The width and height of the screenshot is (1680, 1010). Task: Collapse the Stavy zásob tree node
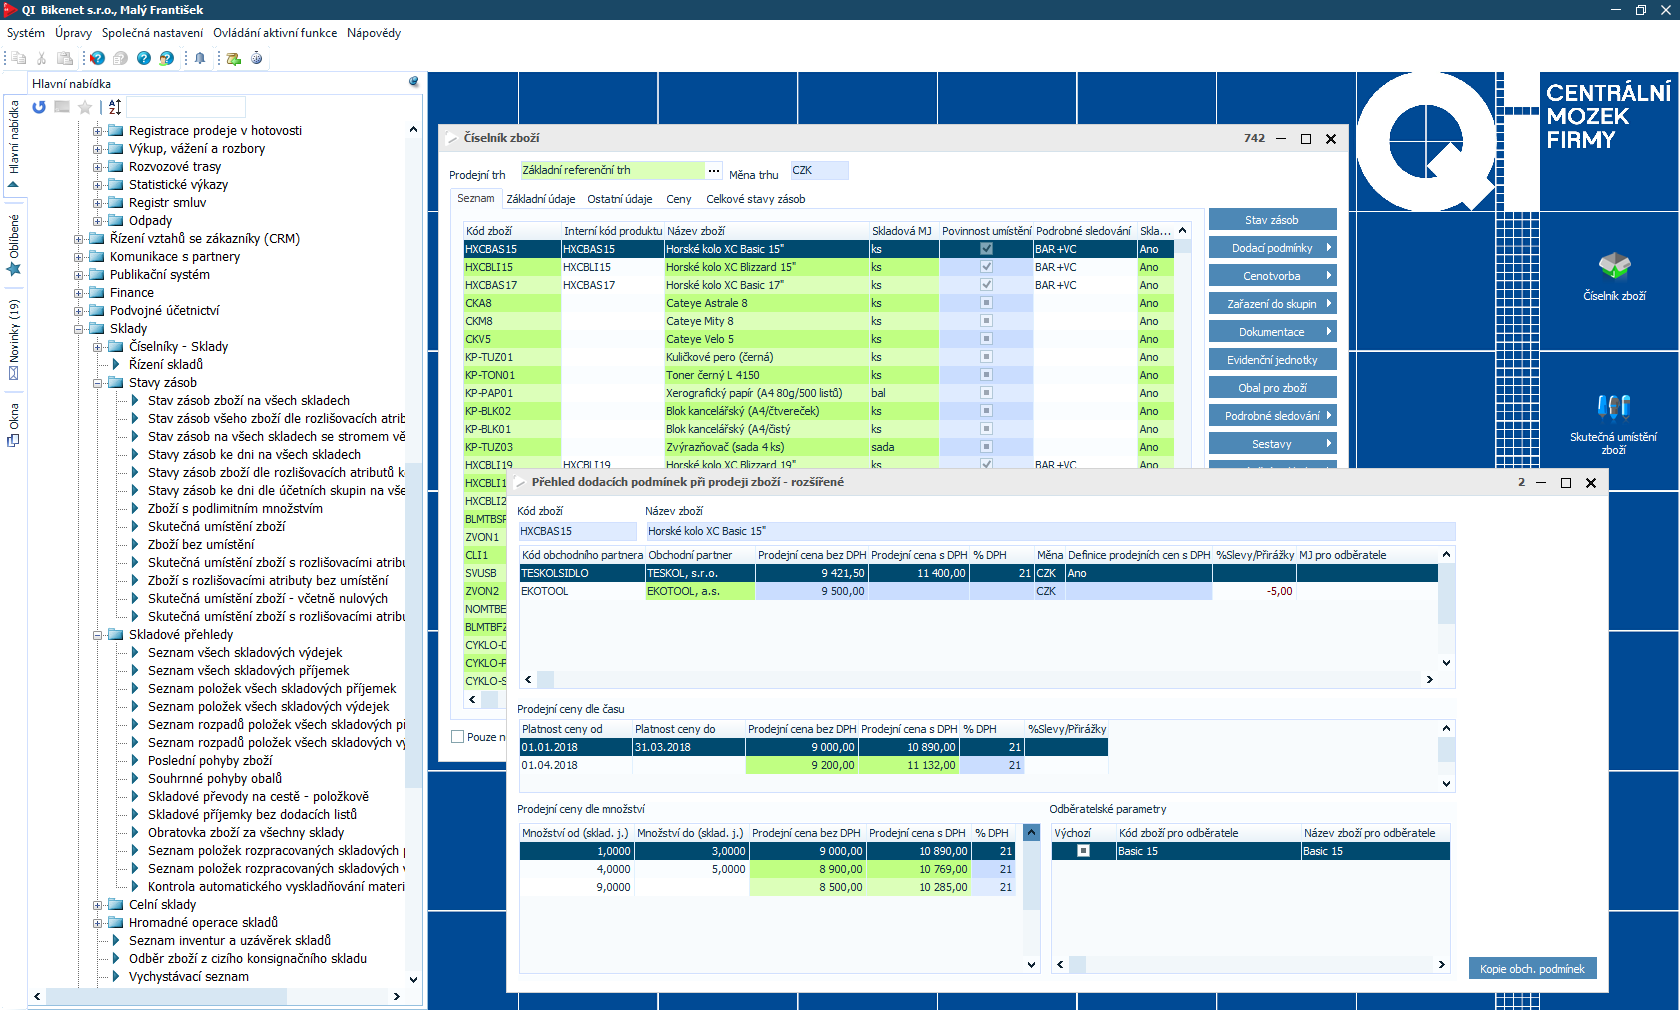click(x=99, y=383)
